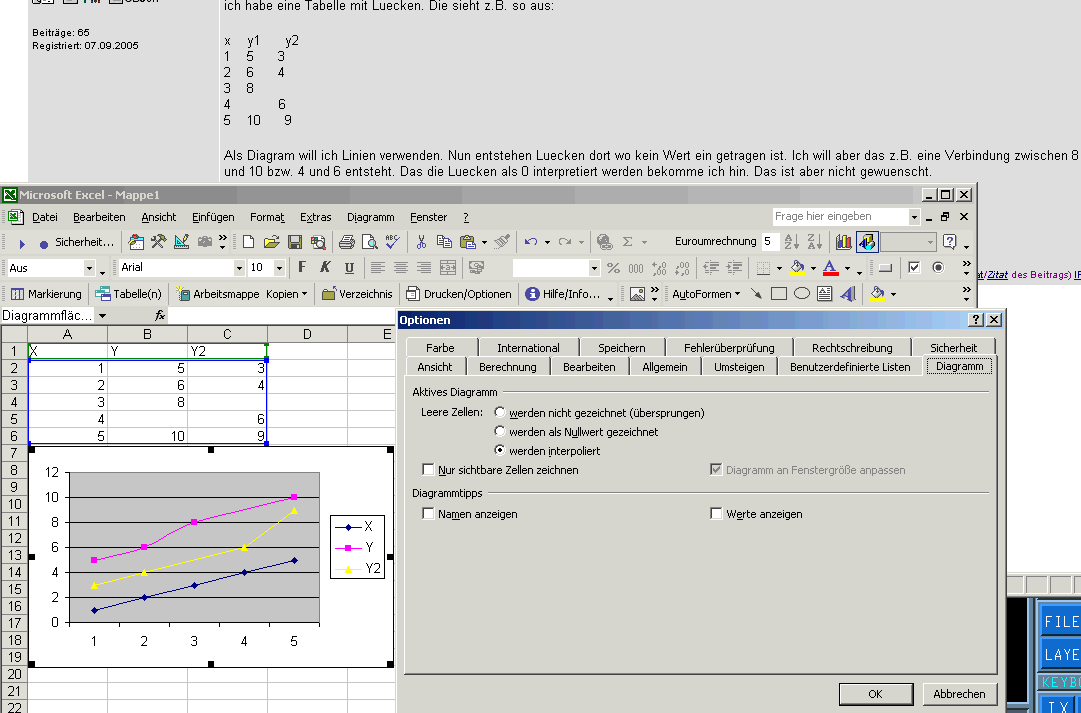Apply underline with the U icon
This screenshot has width=1081, height=713.
tap(349, 268)
